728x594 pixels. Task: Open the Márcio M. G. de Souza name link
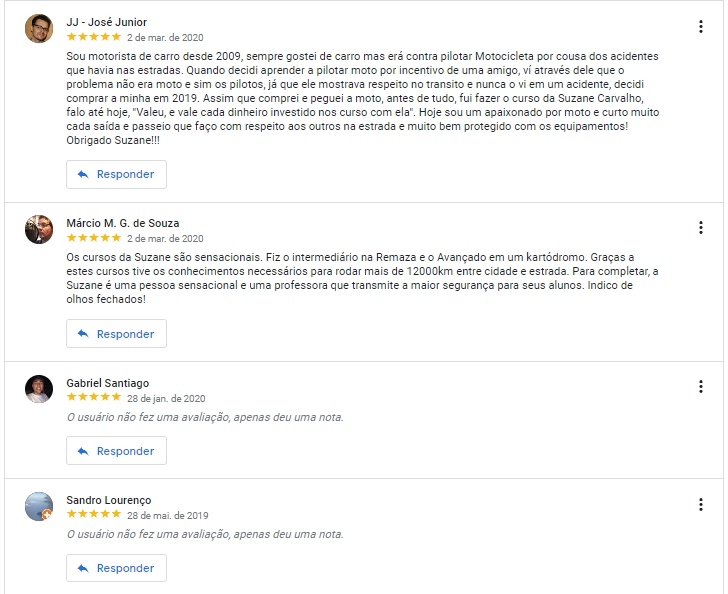tap(123, 223)
